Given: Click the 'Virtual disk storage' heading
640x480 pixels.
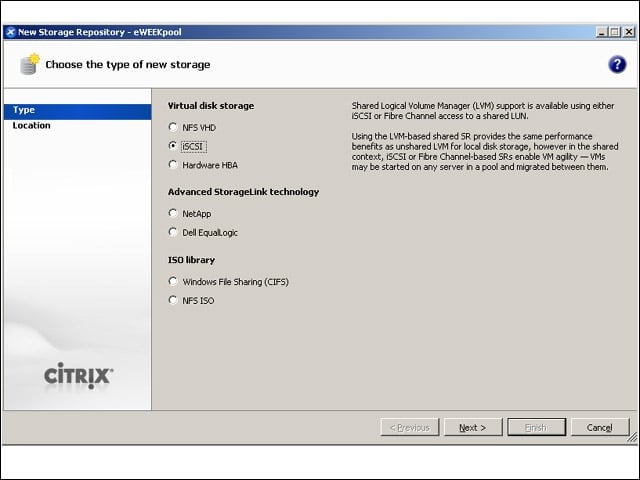Looking at the screenshot, I should click(x=211, y=106).
